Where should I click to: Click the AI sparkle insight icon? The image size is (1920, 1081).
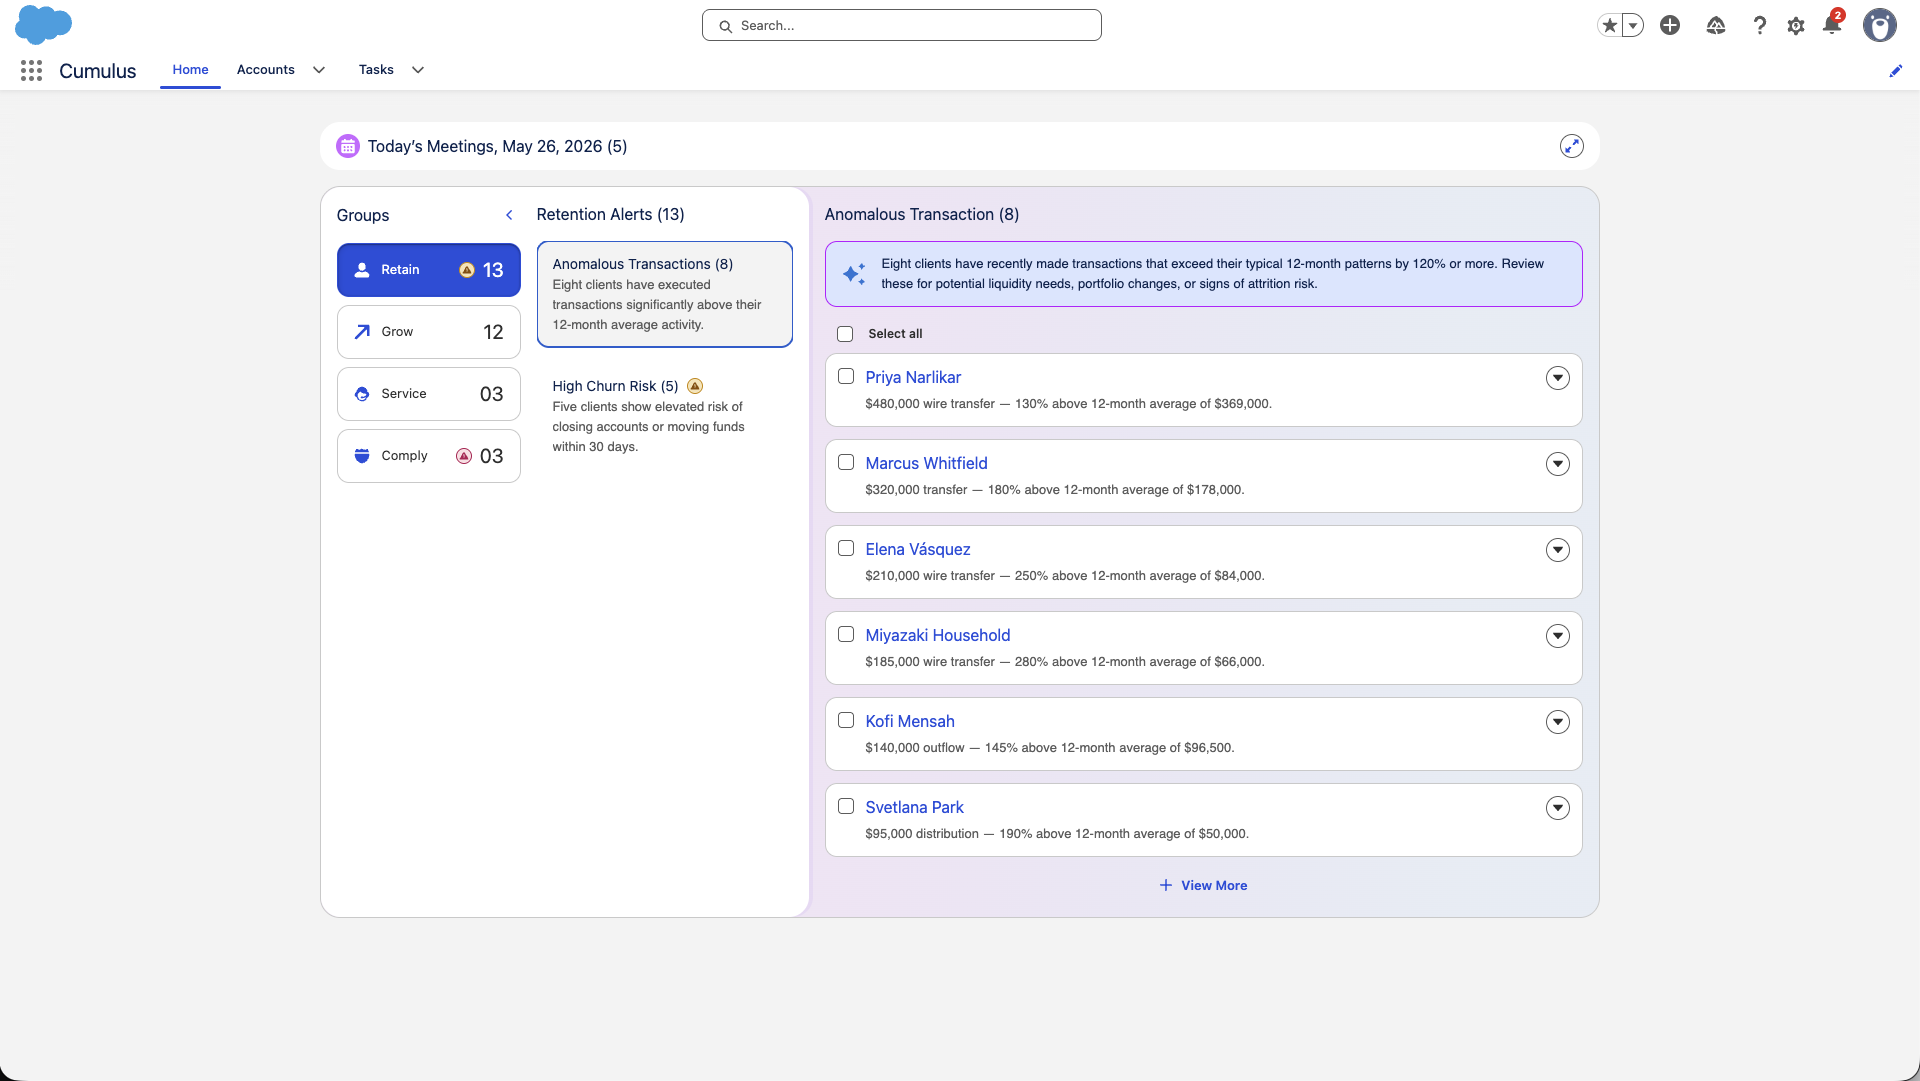(854, 274)
